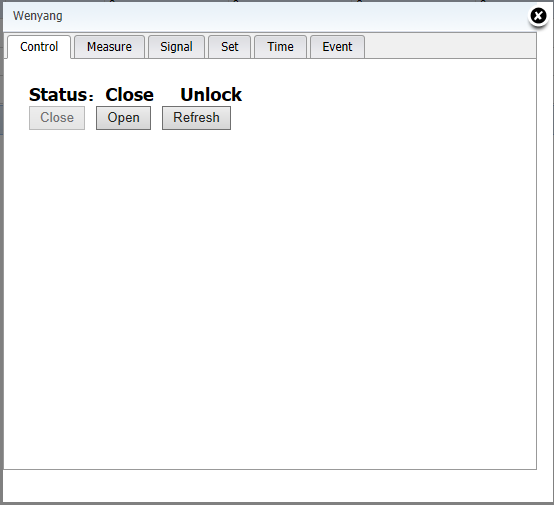This screenshot has height=505, width=554.
Task: Select the Set tab
Action: click(x=230, y=47)
